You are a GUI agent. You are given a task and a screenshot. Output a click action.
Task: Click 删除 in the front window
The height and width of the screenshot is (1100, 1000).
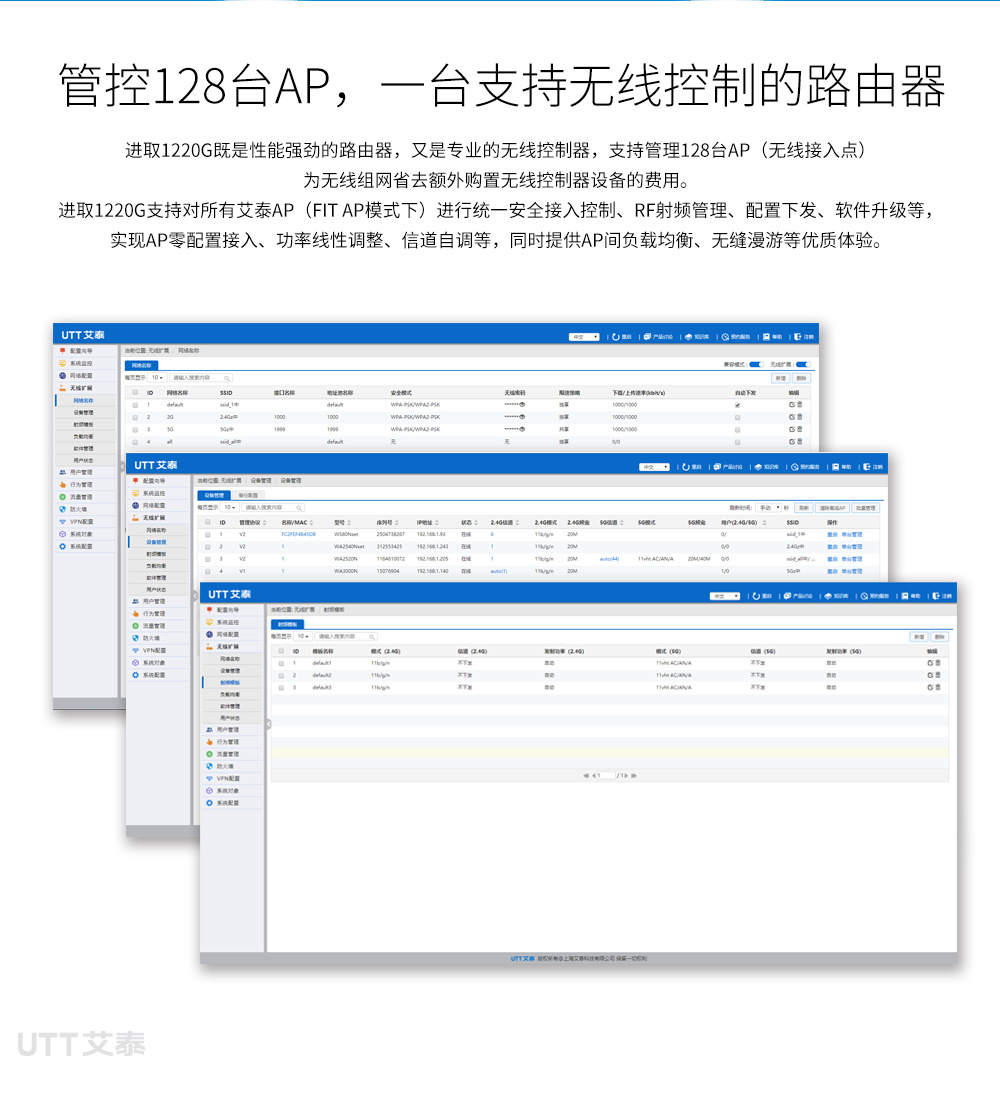[x=940, y=637]
